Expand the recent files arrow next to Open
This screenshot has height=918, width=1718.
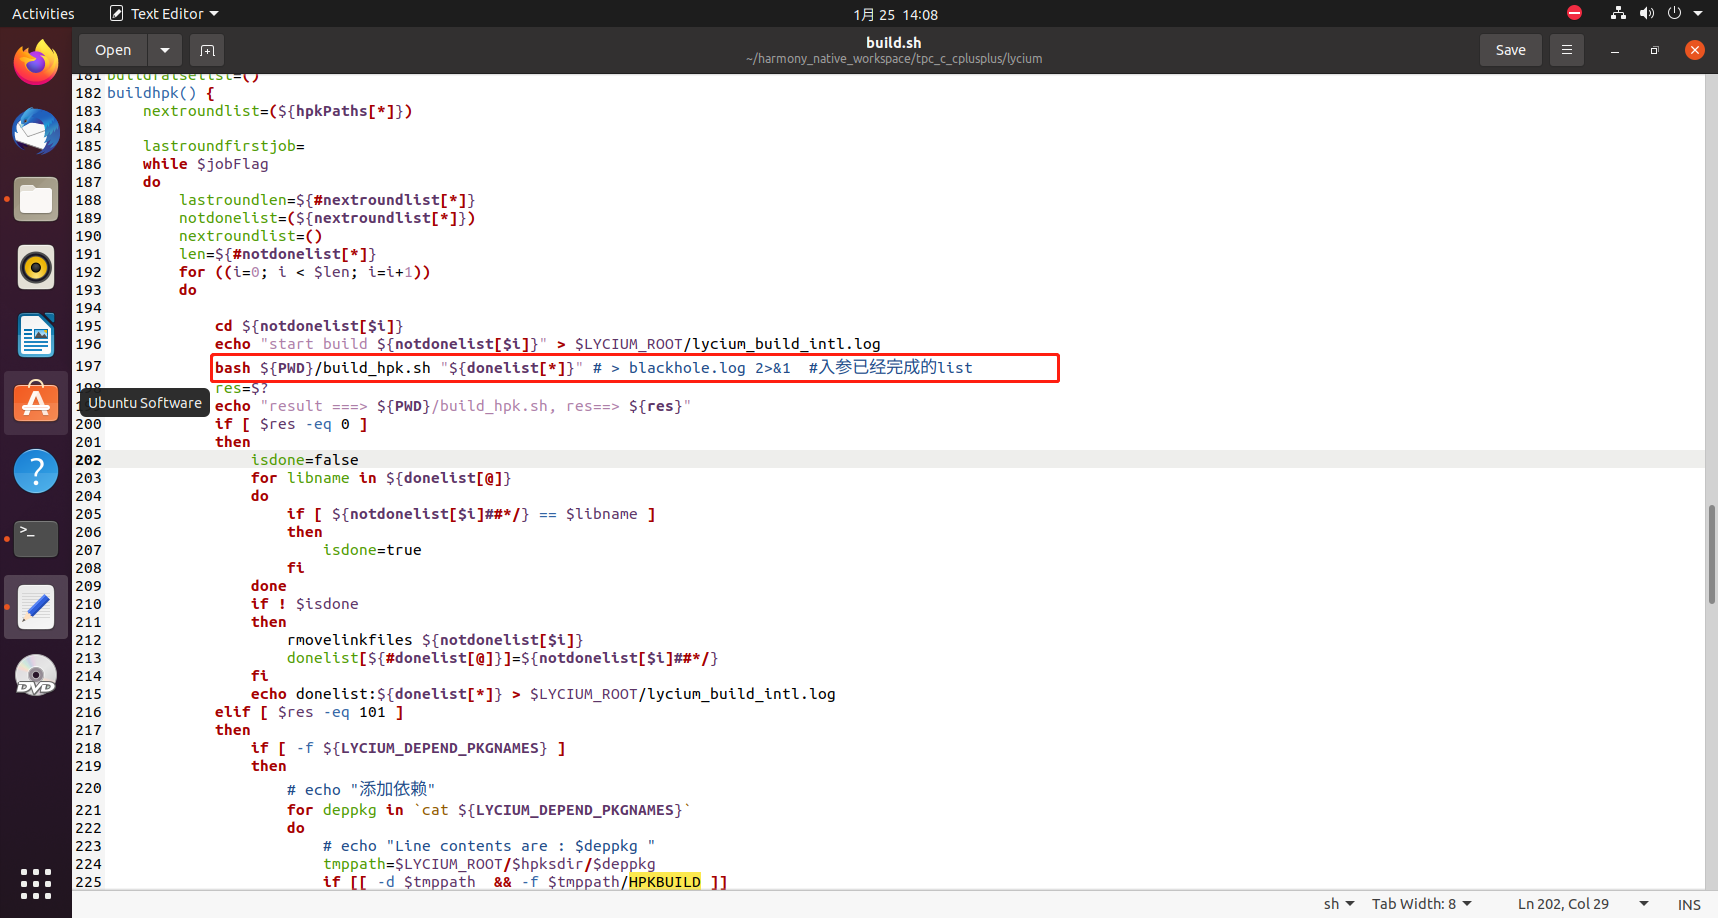(x=165, y=50)
